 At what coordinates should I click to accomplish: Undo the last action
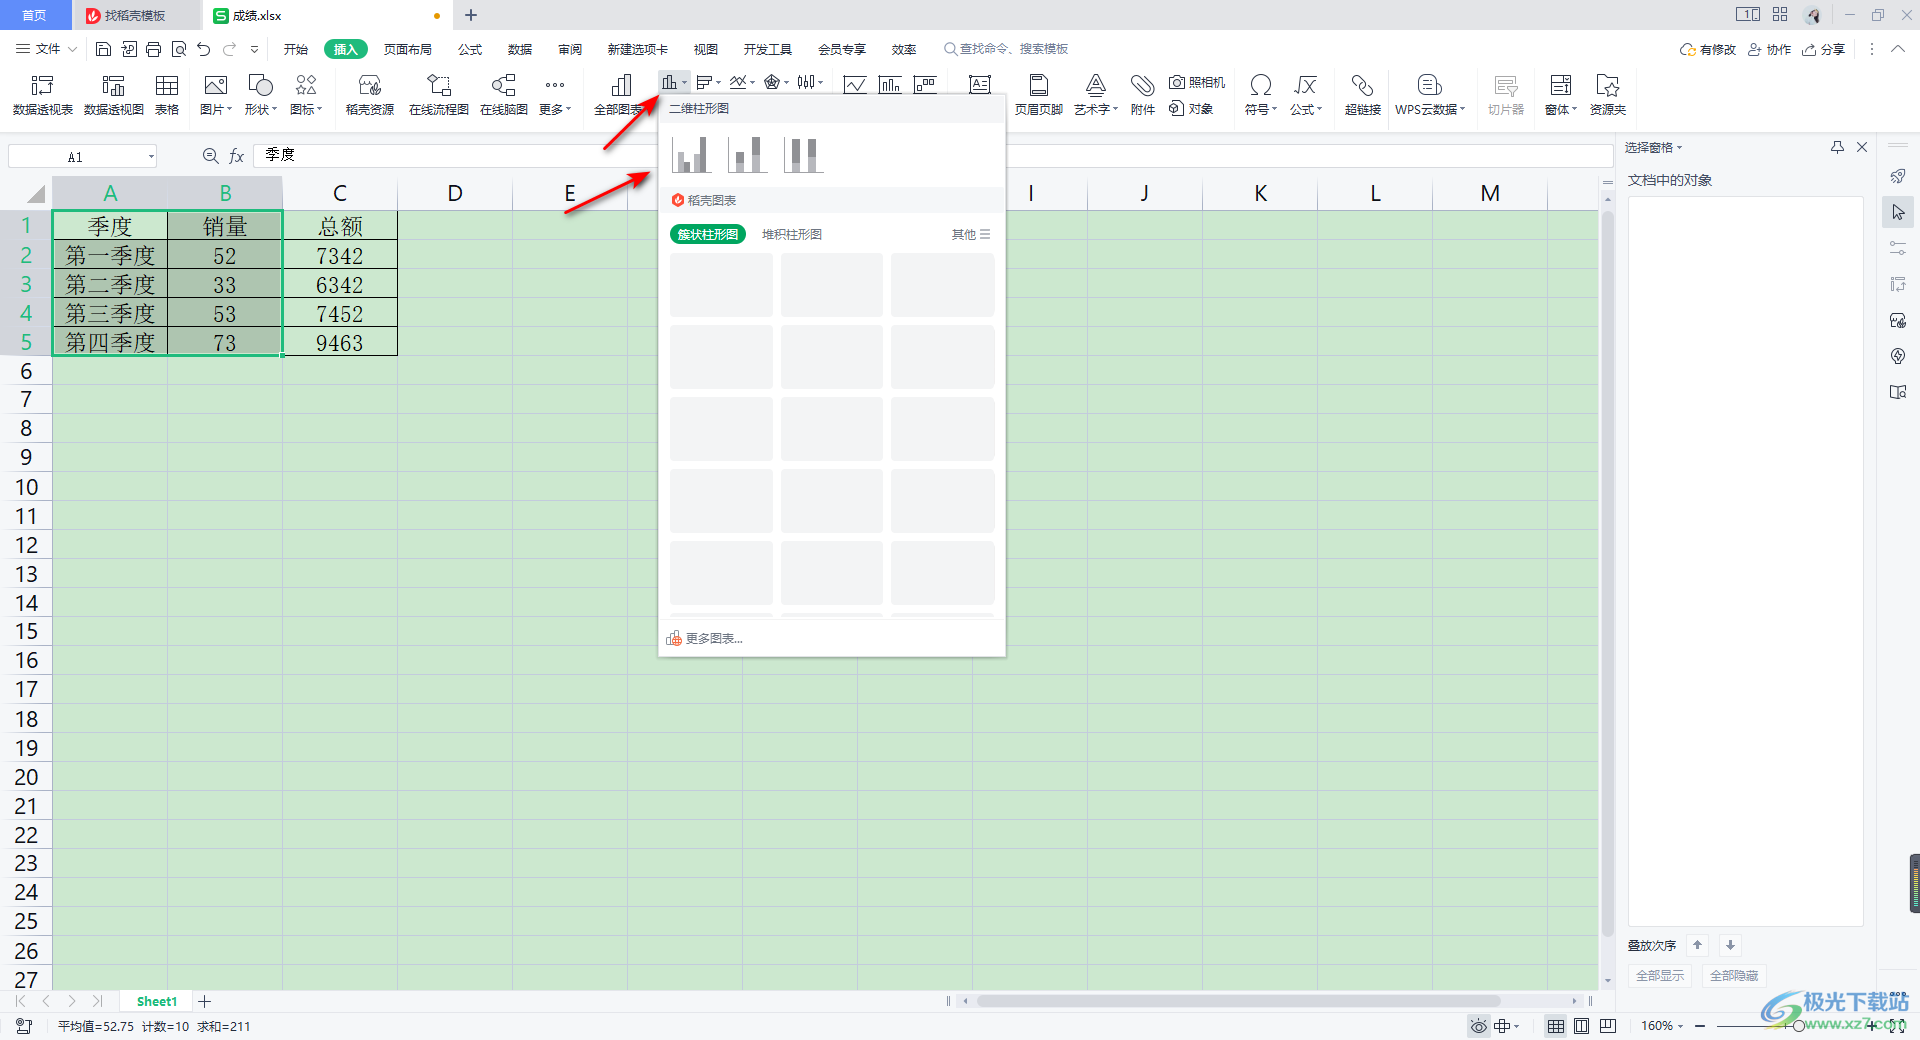204,49
